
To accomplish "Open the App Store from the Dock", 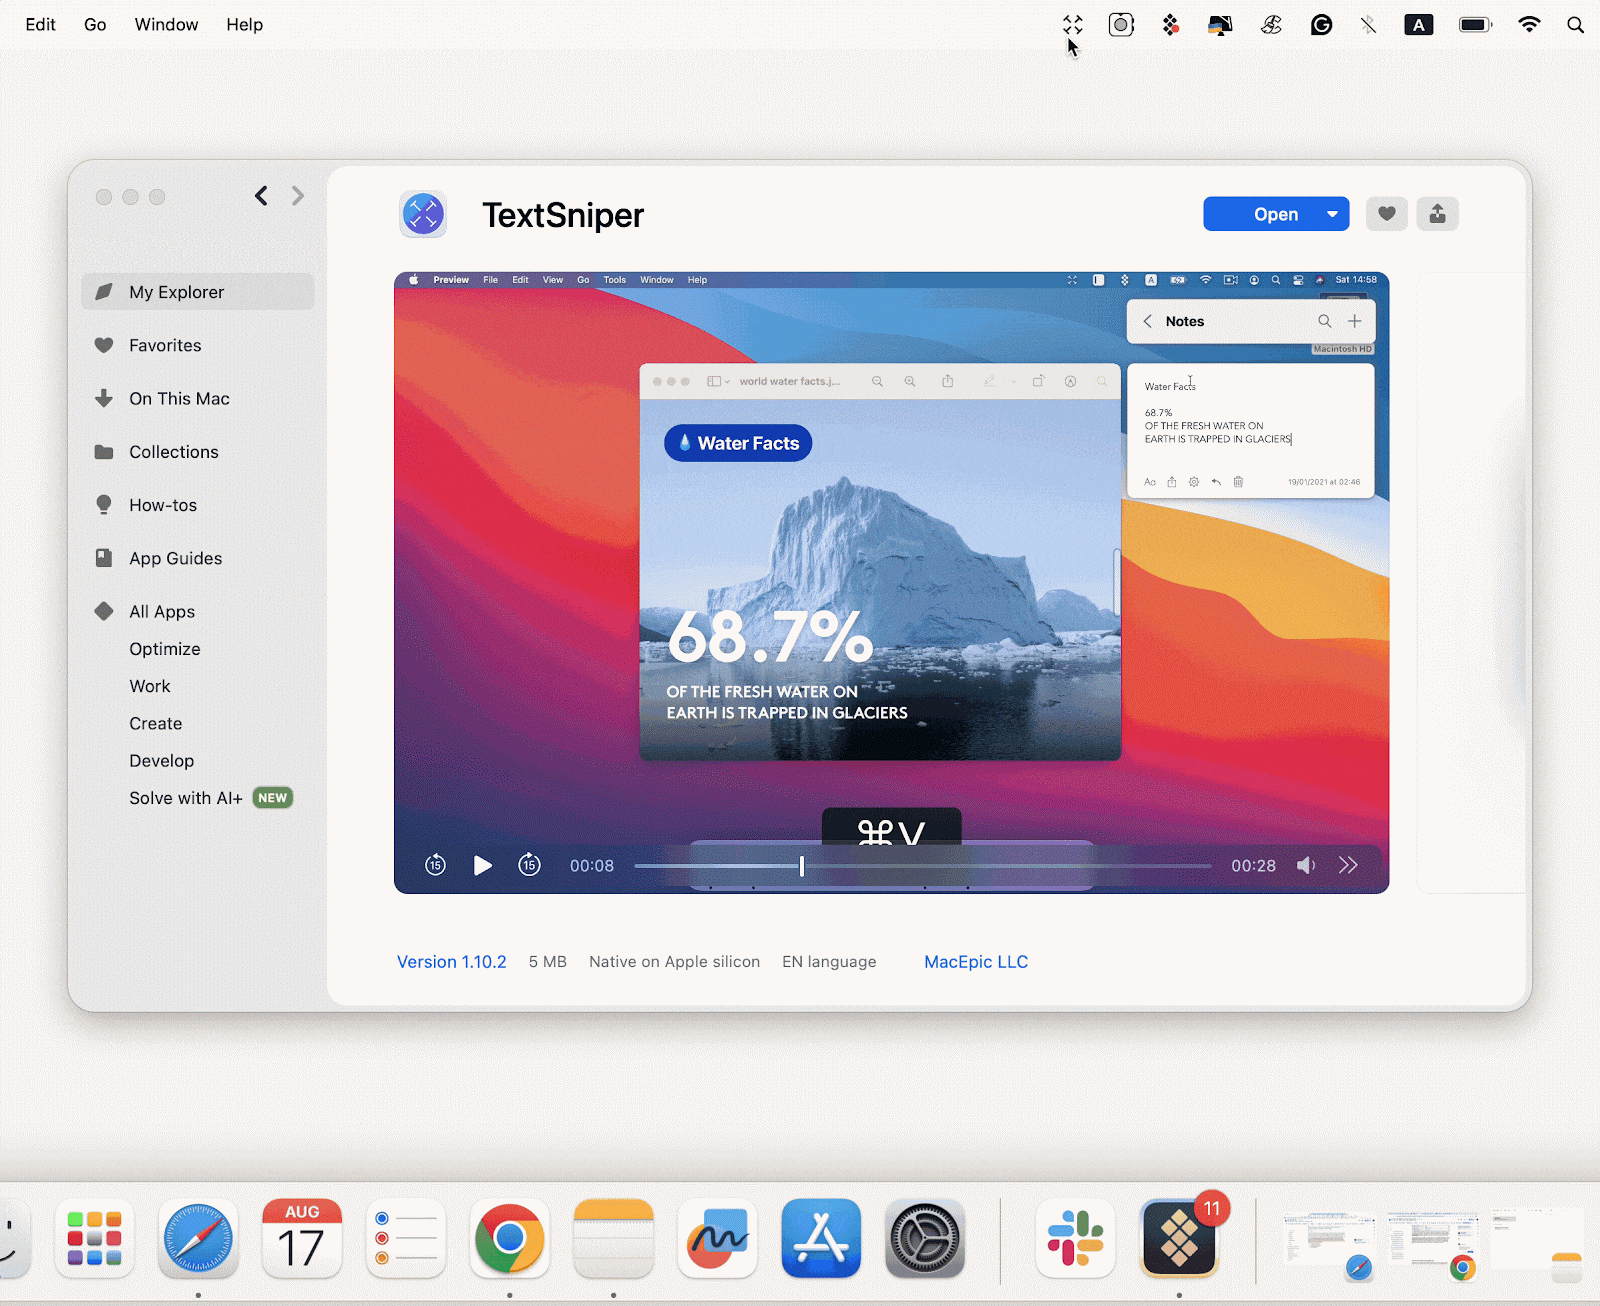I will pos(821,1238).
